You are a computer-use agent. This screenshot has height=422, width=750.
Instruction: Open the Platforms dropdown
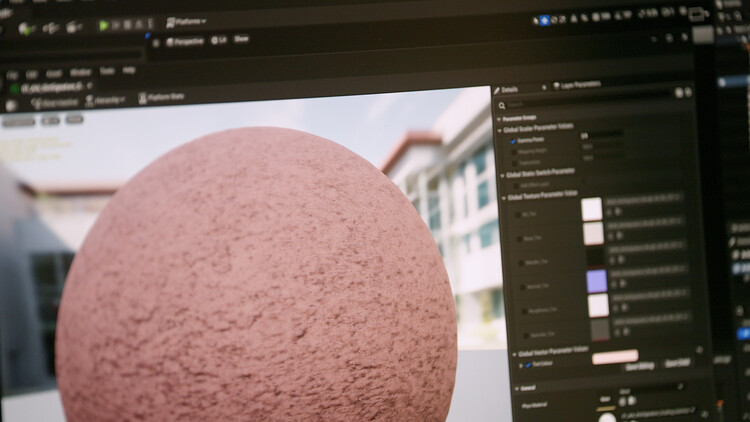[x=186, y=22]
